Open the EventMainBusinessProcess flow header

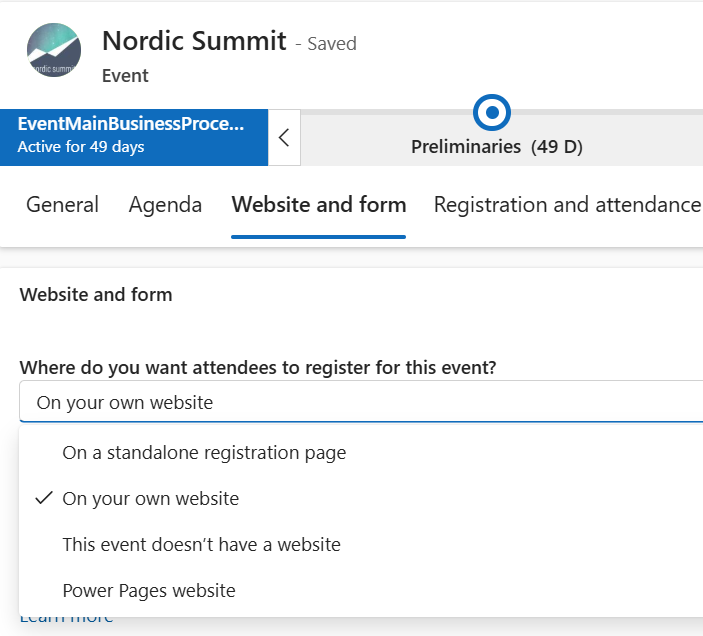pos(134,137)
